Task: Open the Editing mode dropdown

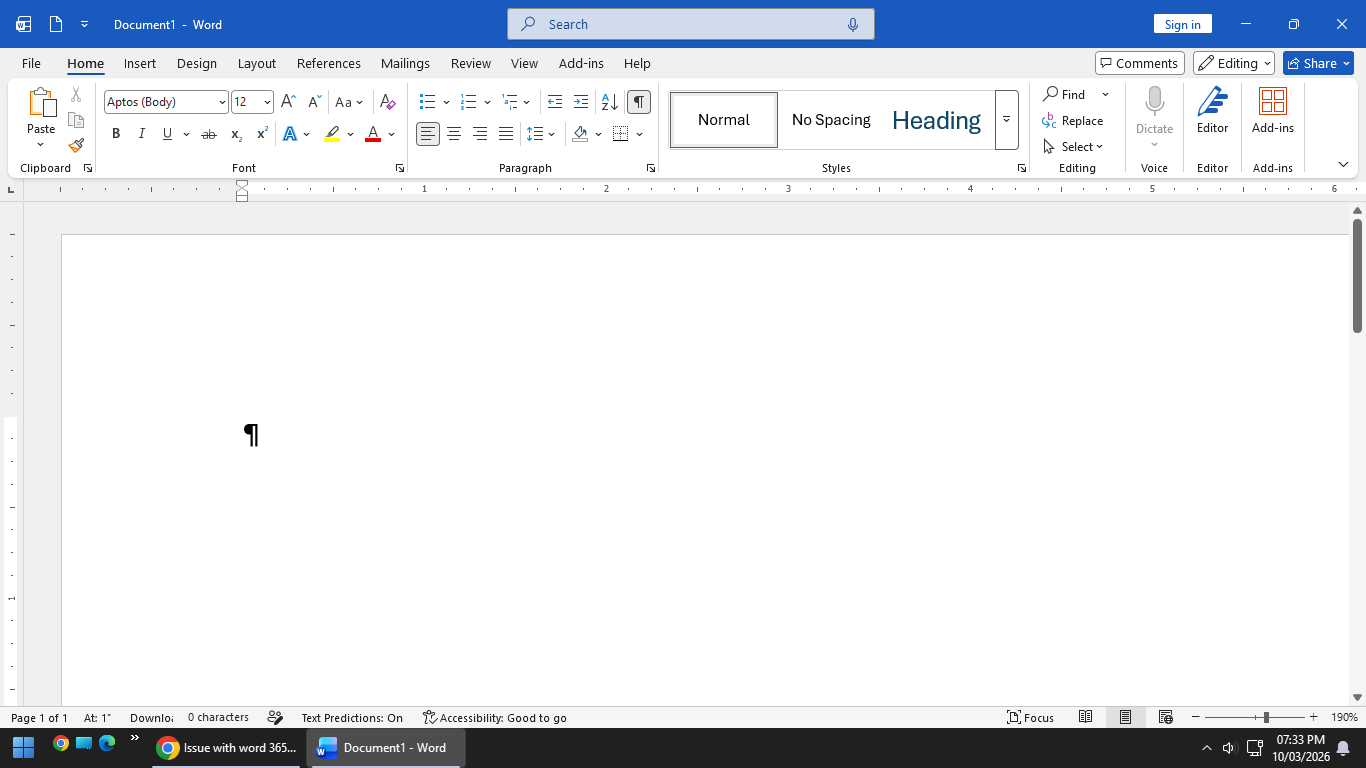Action: click(1234, 63)
